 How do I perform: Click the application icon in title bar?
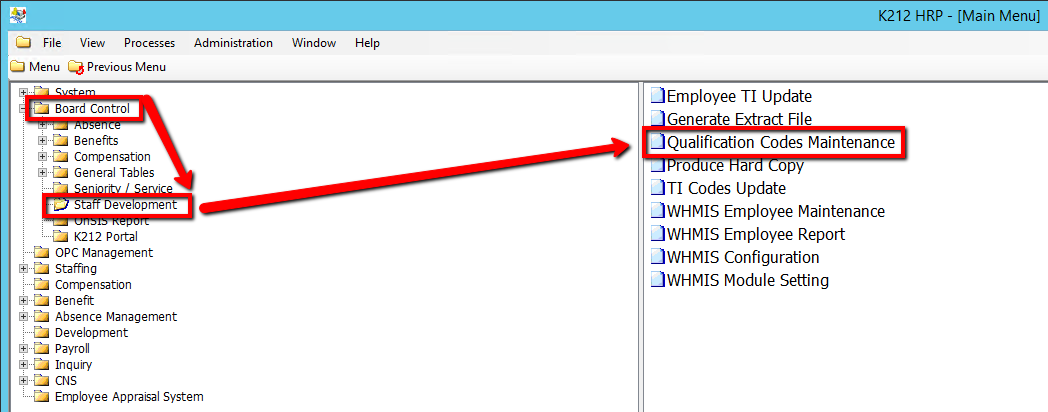[17, 16]
